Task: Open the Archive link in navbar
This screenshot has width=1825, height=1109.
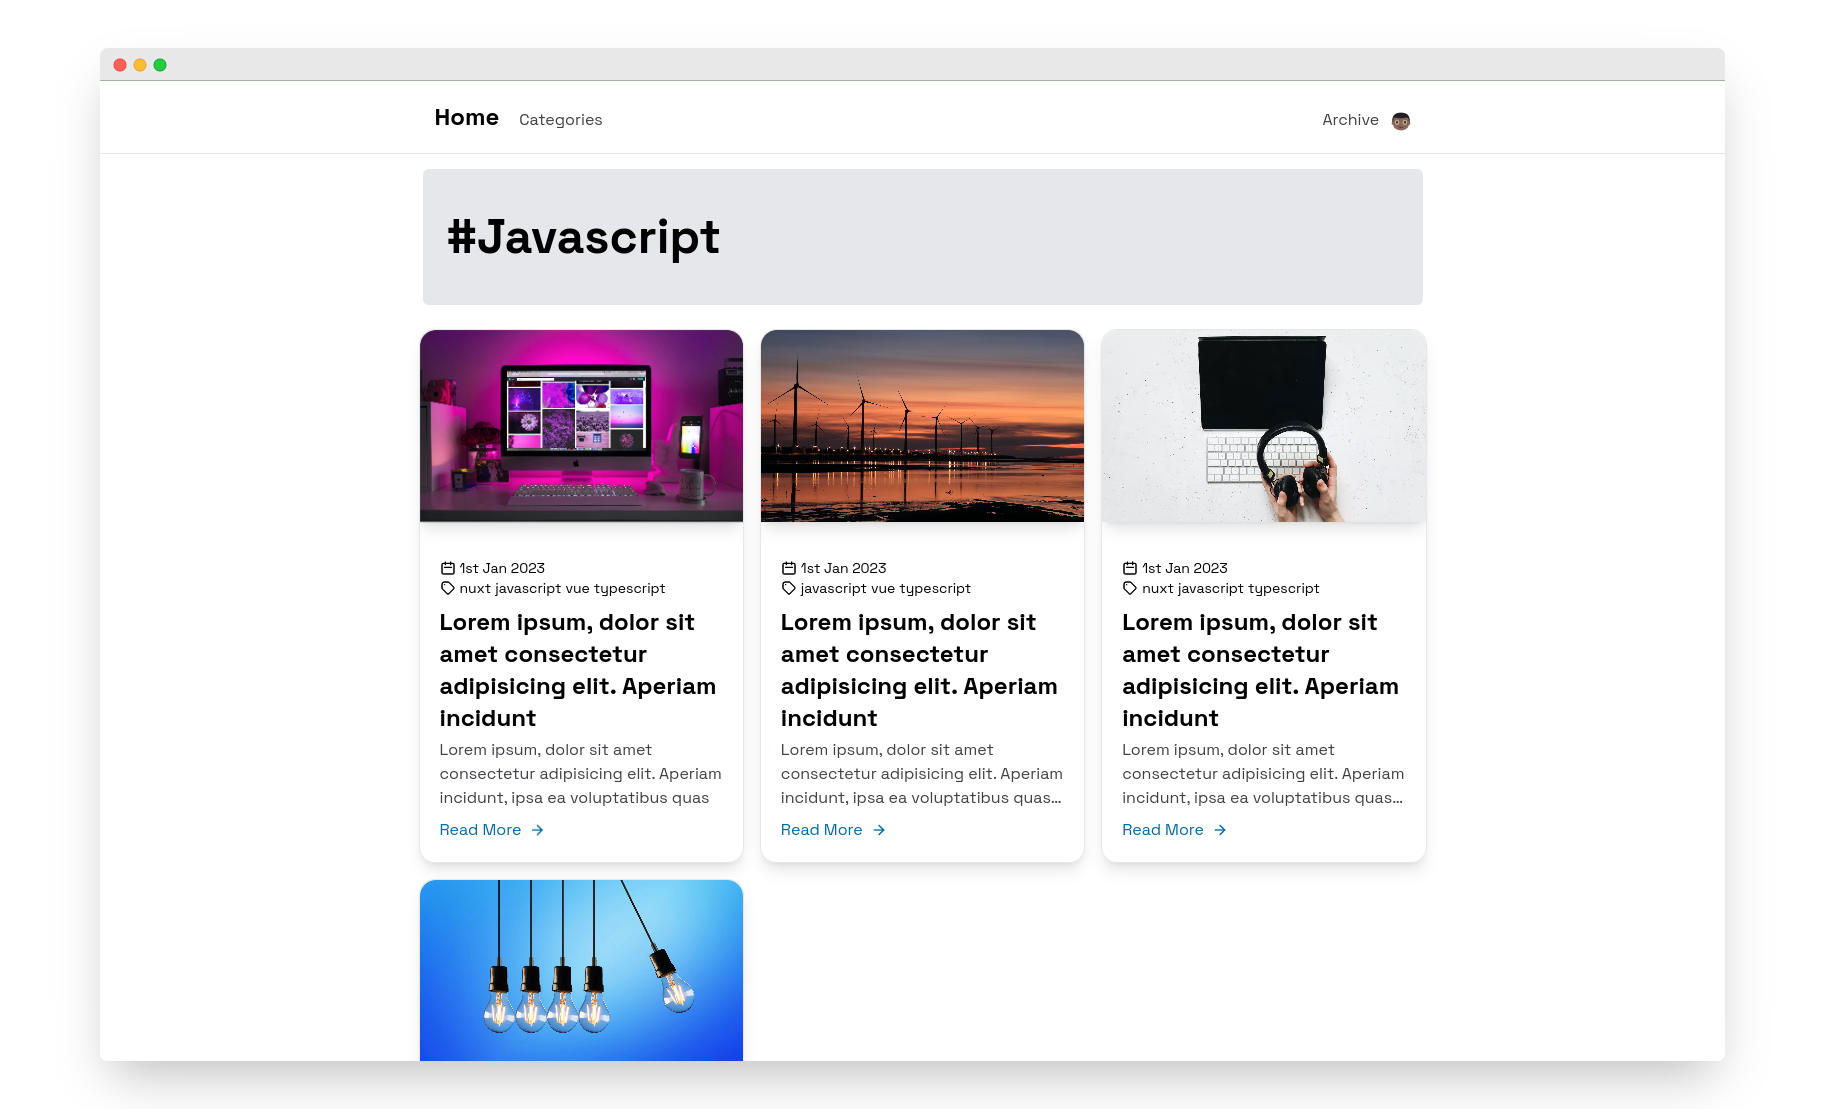Action: (1350, 120)
